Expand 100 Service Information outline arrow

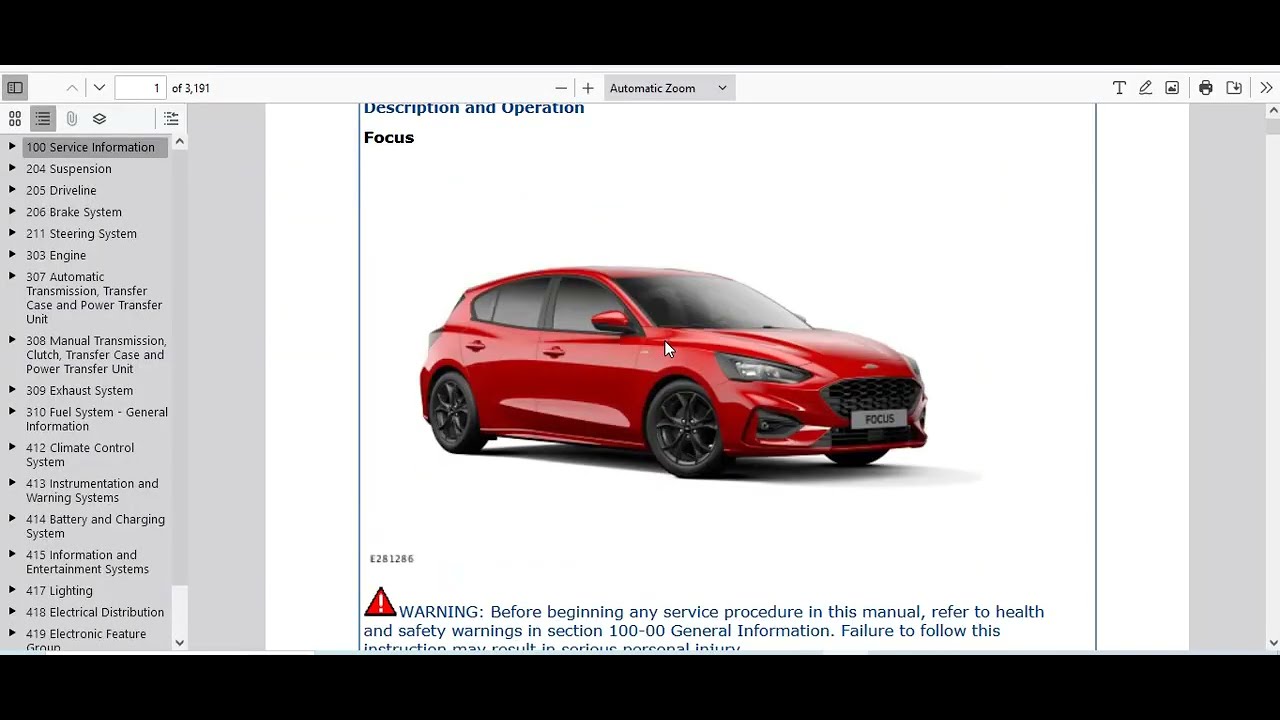point(12,147)
